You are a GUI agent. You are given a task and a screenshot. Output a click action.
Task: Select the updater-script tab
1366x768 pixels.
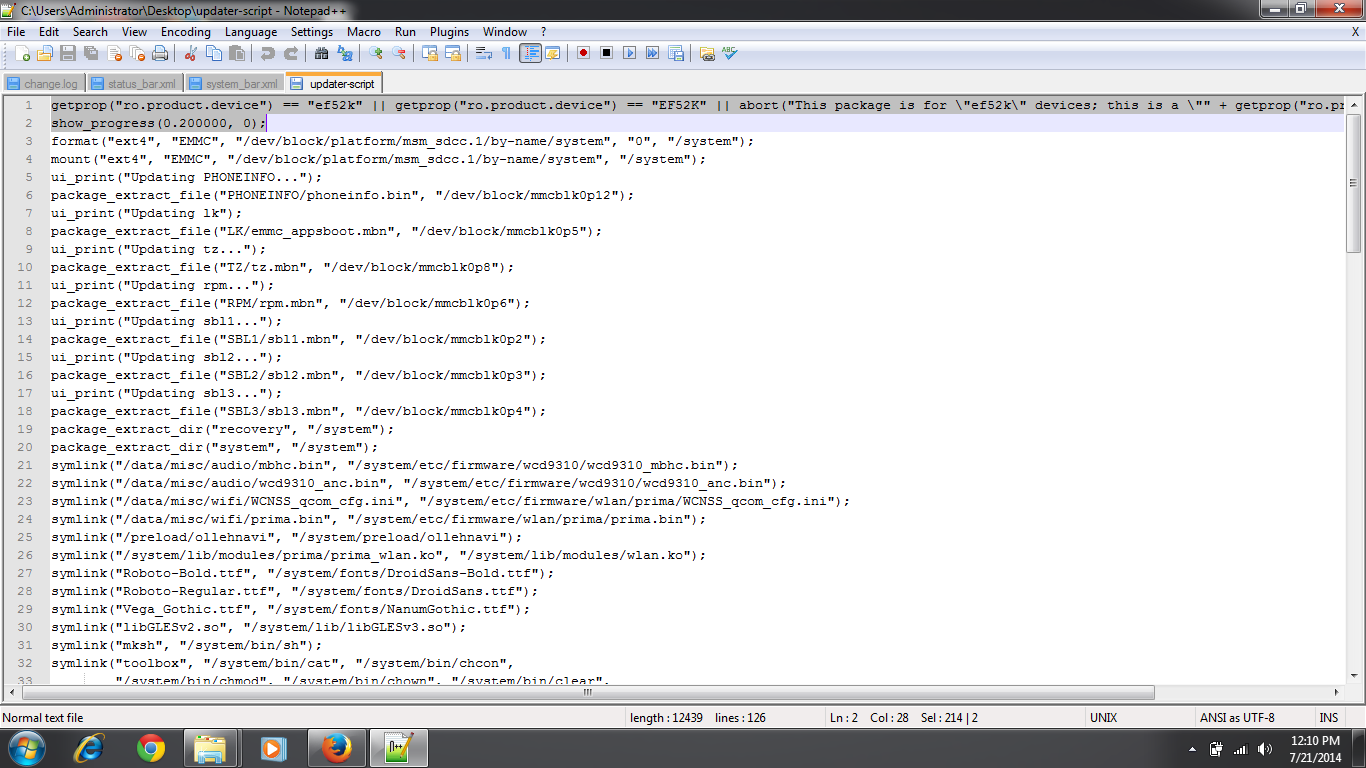335,83
